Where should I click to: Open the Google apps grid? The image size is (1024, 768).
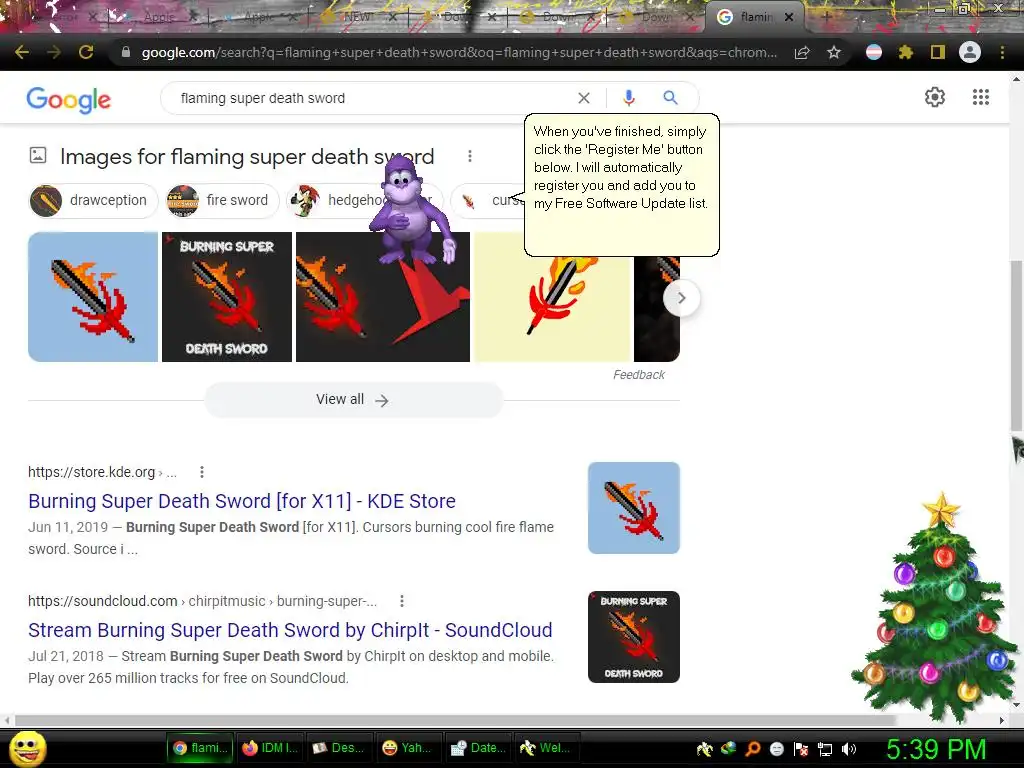click(980, 97)
